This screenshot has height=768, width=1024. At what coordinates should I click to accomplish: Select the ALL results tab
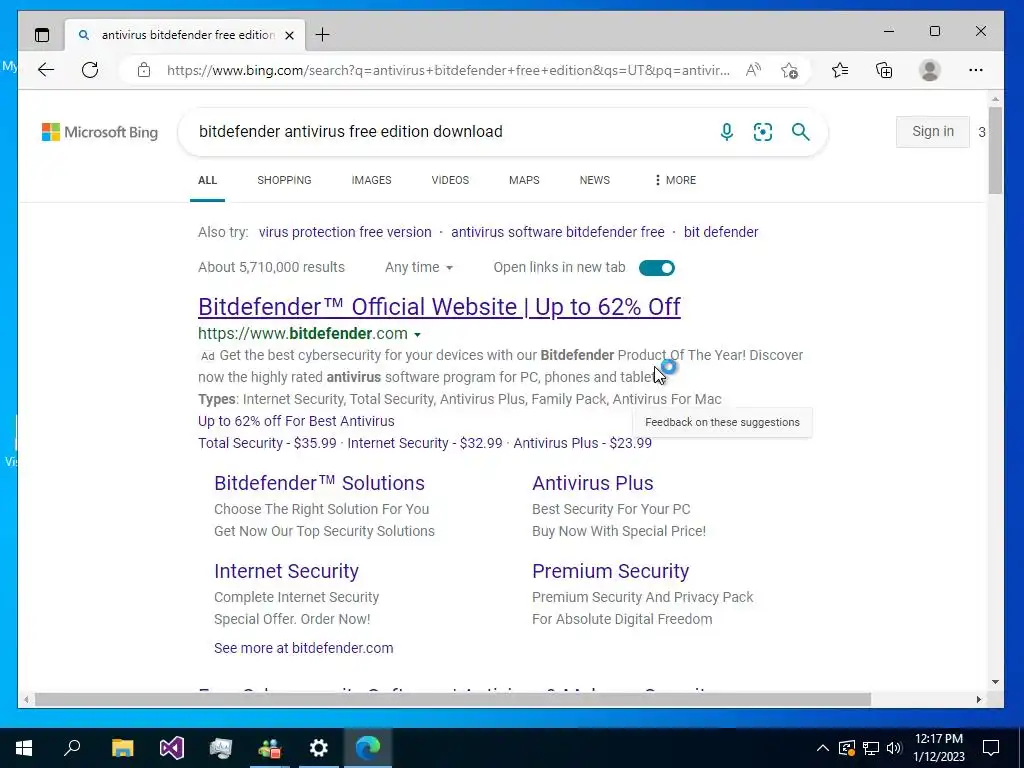[x=208, y=180]
